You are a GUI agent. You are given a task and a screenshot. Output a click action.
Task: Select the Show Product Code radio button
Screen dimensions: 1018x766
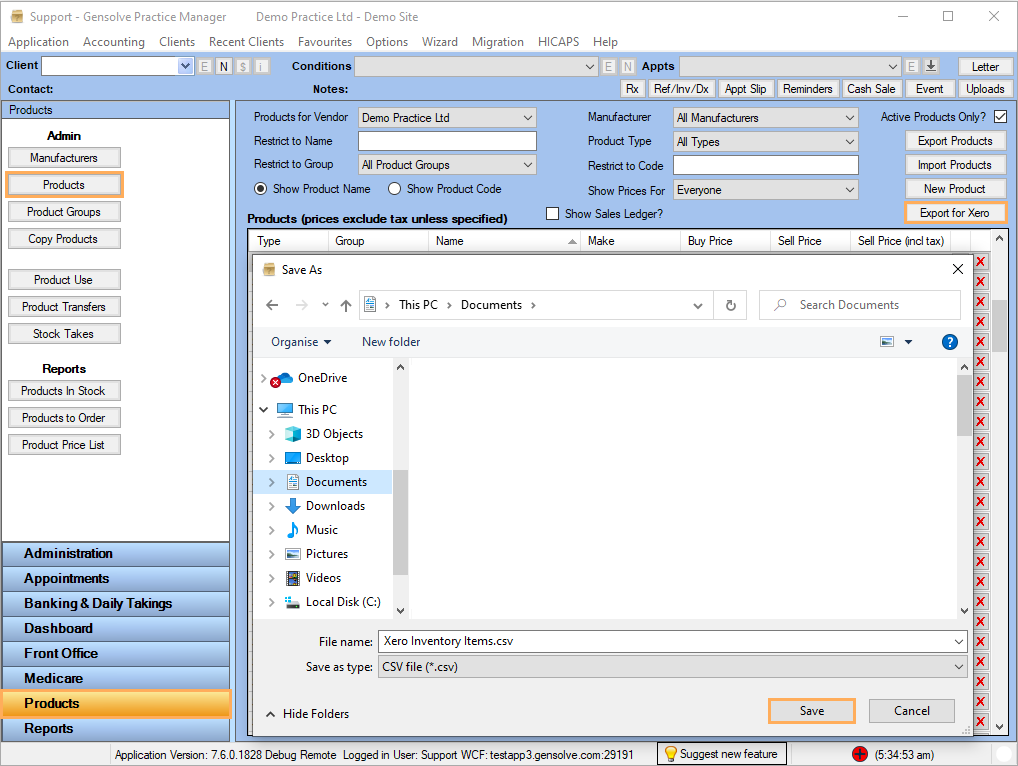(x=394, y=189)
